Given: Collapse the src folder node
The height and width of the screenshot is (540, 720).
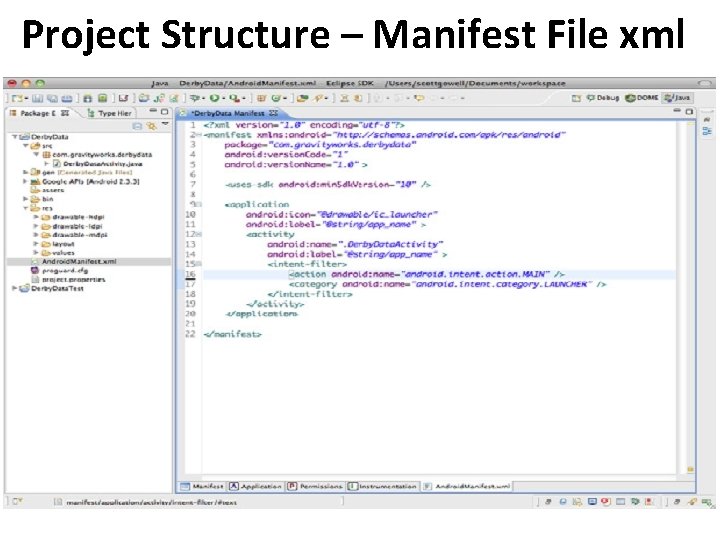Looking at the screenshot, I should click(26, 146).
